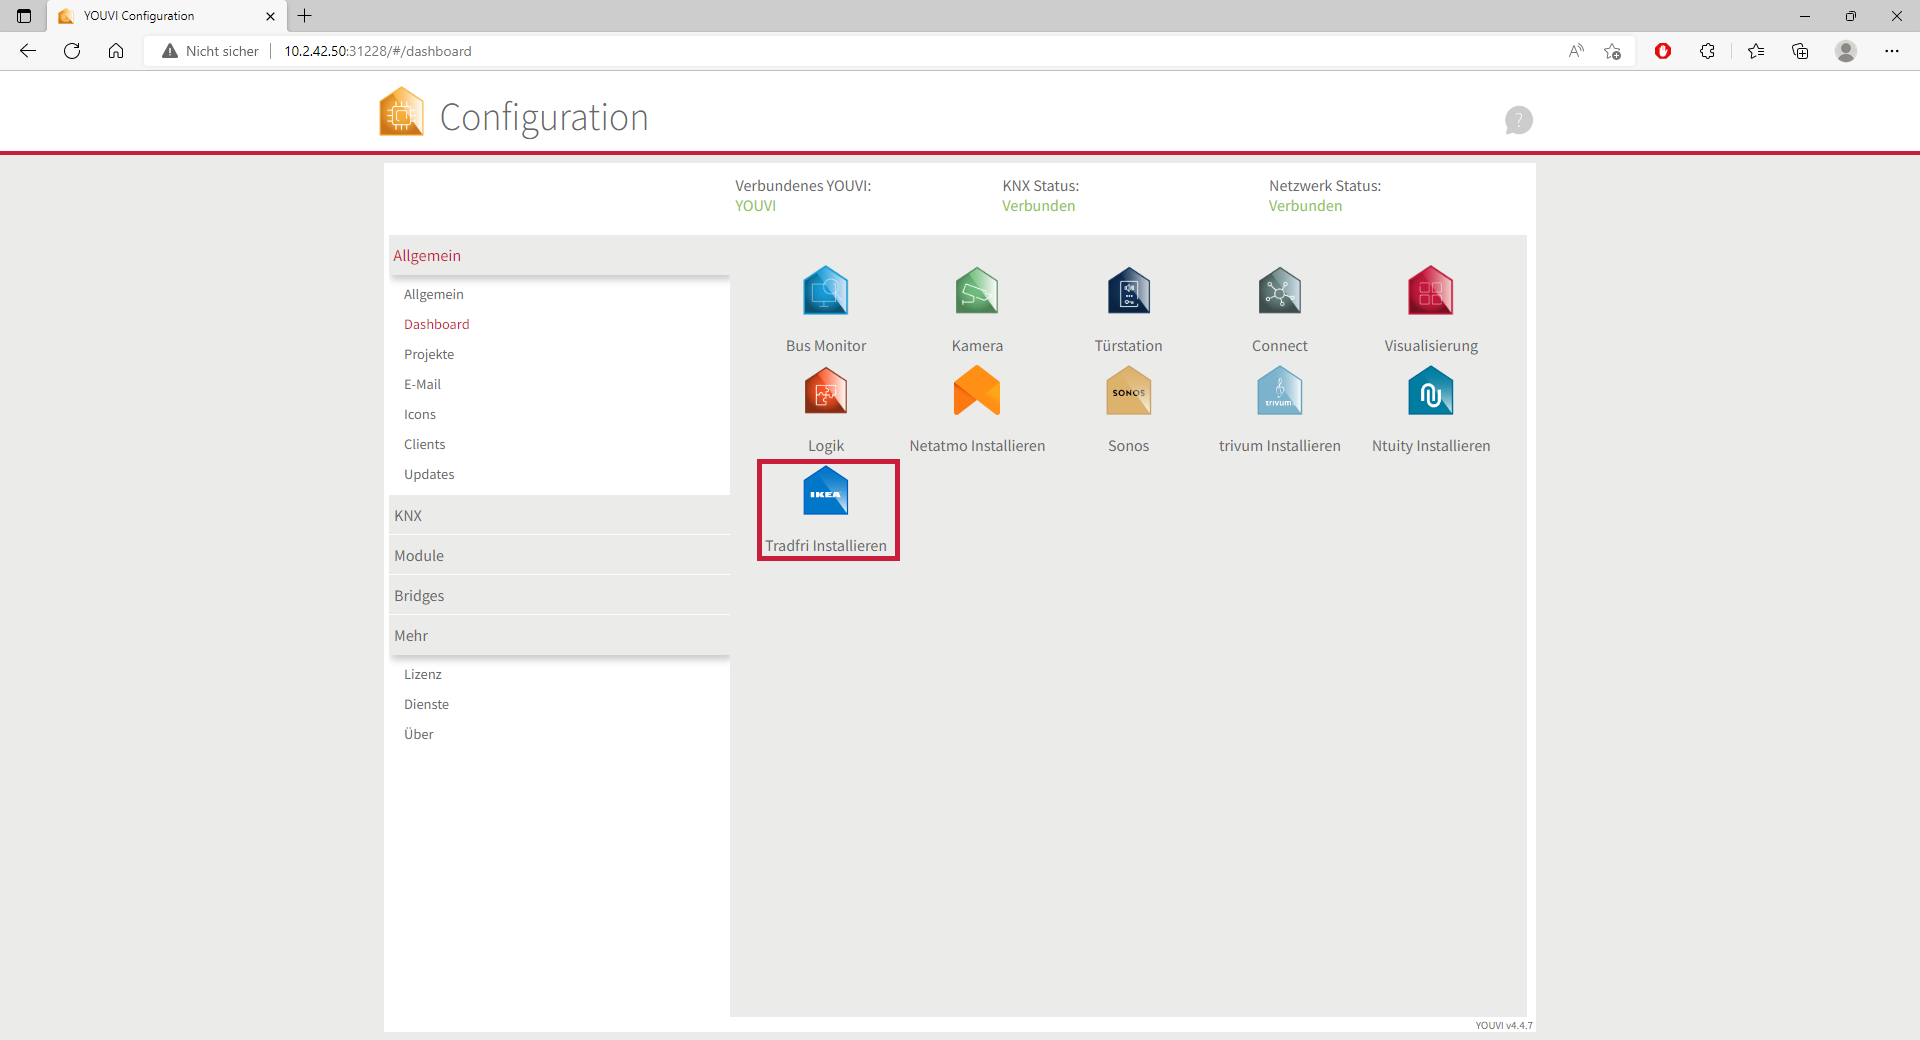Click the Ntuity Installieren icon
Screen dimensions: 1920x1040
point(1430,391)
